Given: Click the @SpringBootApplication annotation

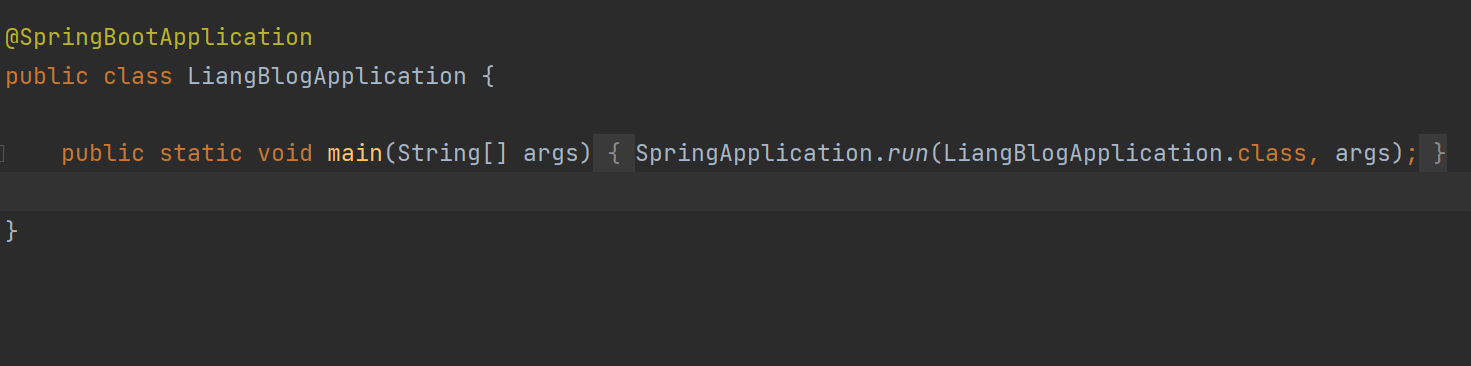Looking at the screenshot, I should tap(159, 38).
